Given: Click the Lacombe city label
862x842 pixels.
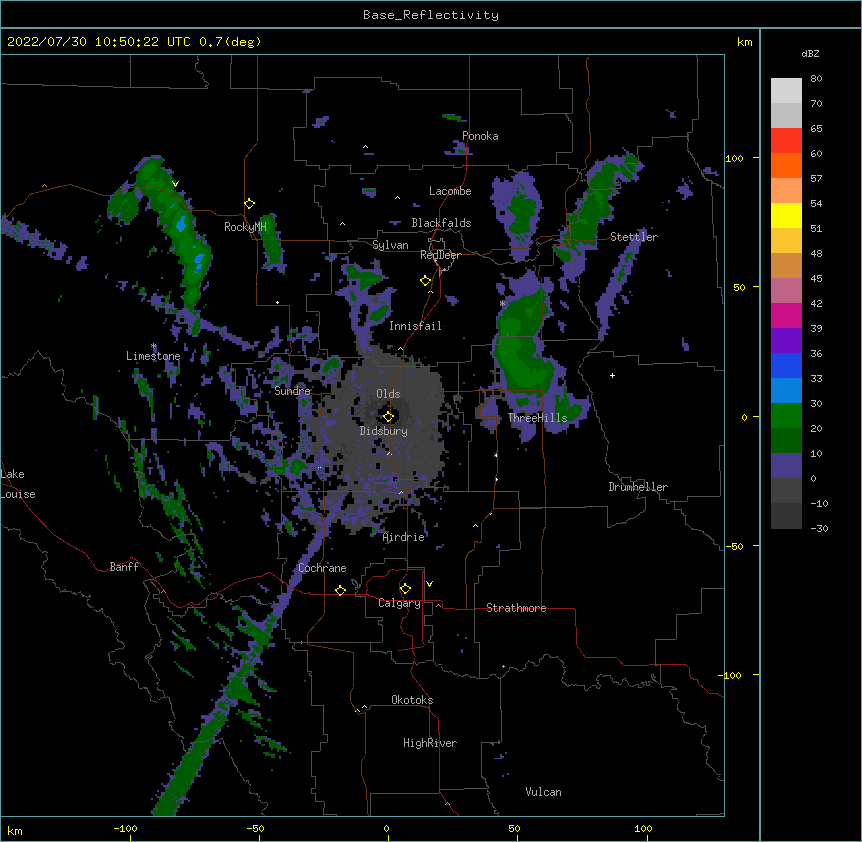Looking at the screenshot, I should 450,191.
